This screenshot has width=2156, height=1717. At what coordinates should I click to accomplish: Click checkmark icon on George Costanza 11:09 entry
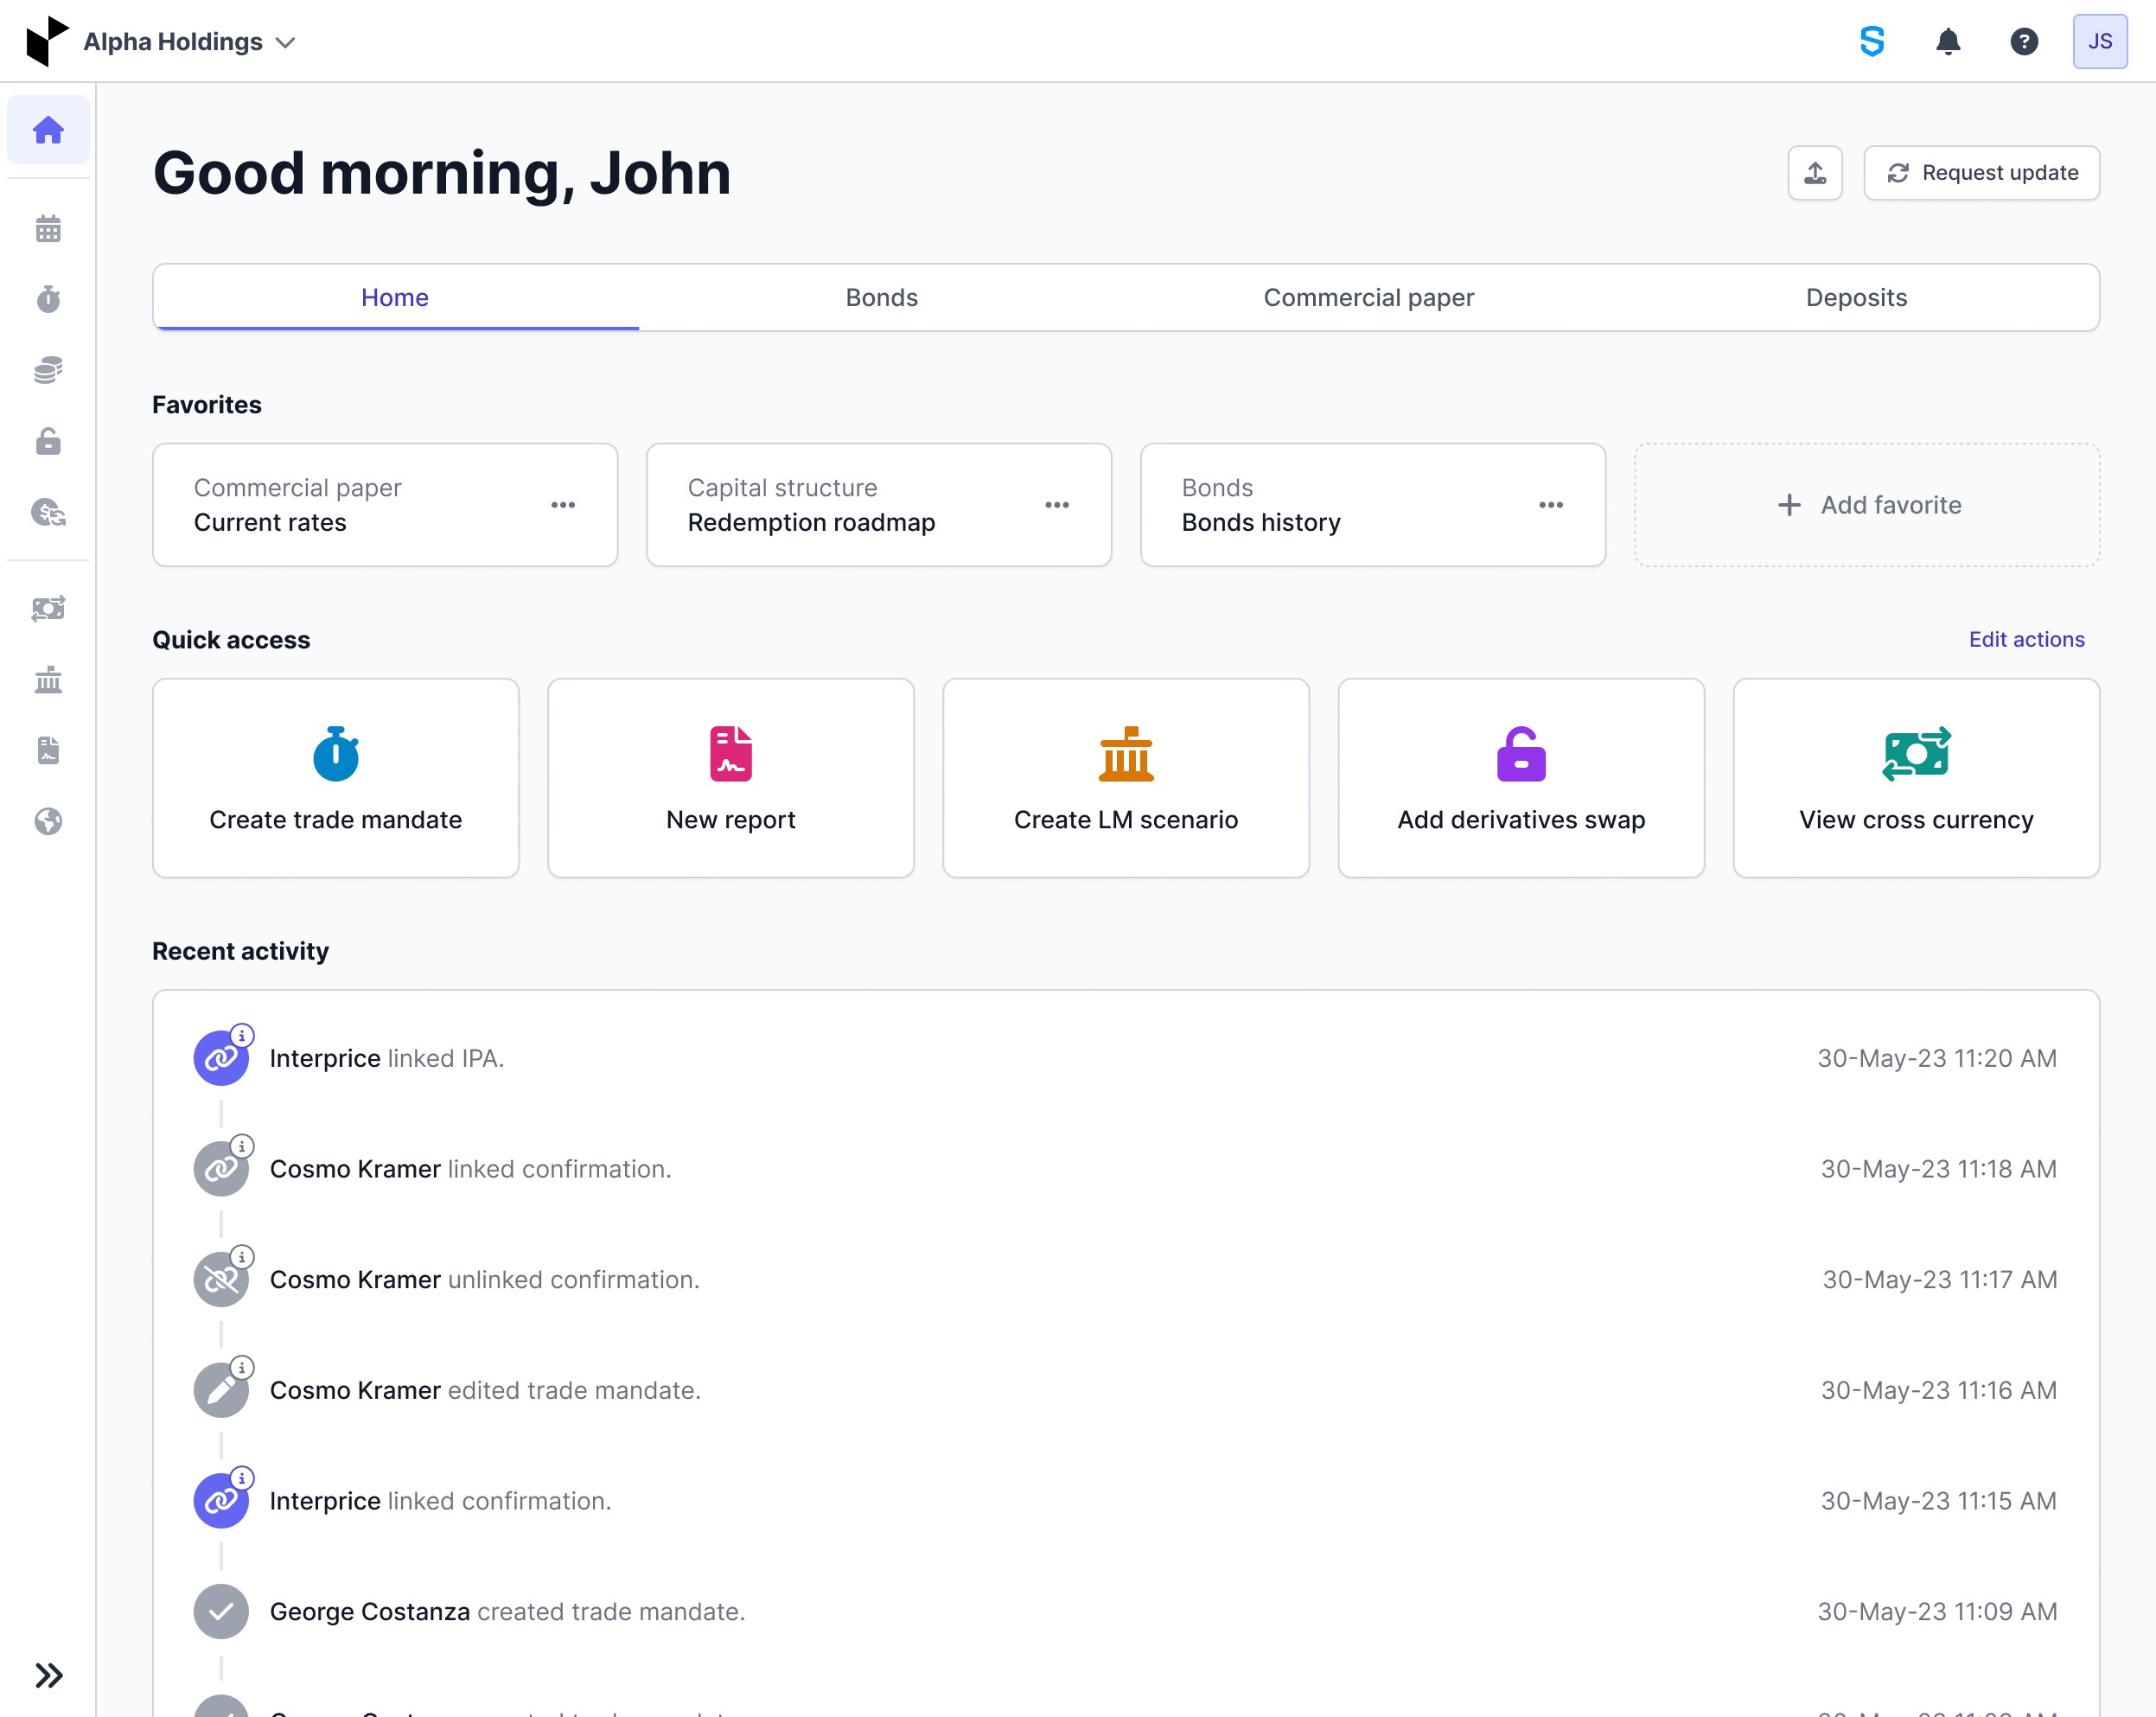click(x=221, y=1611)
